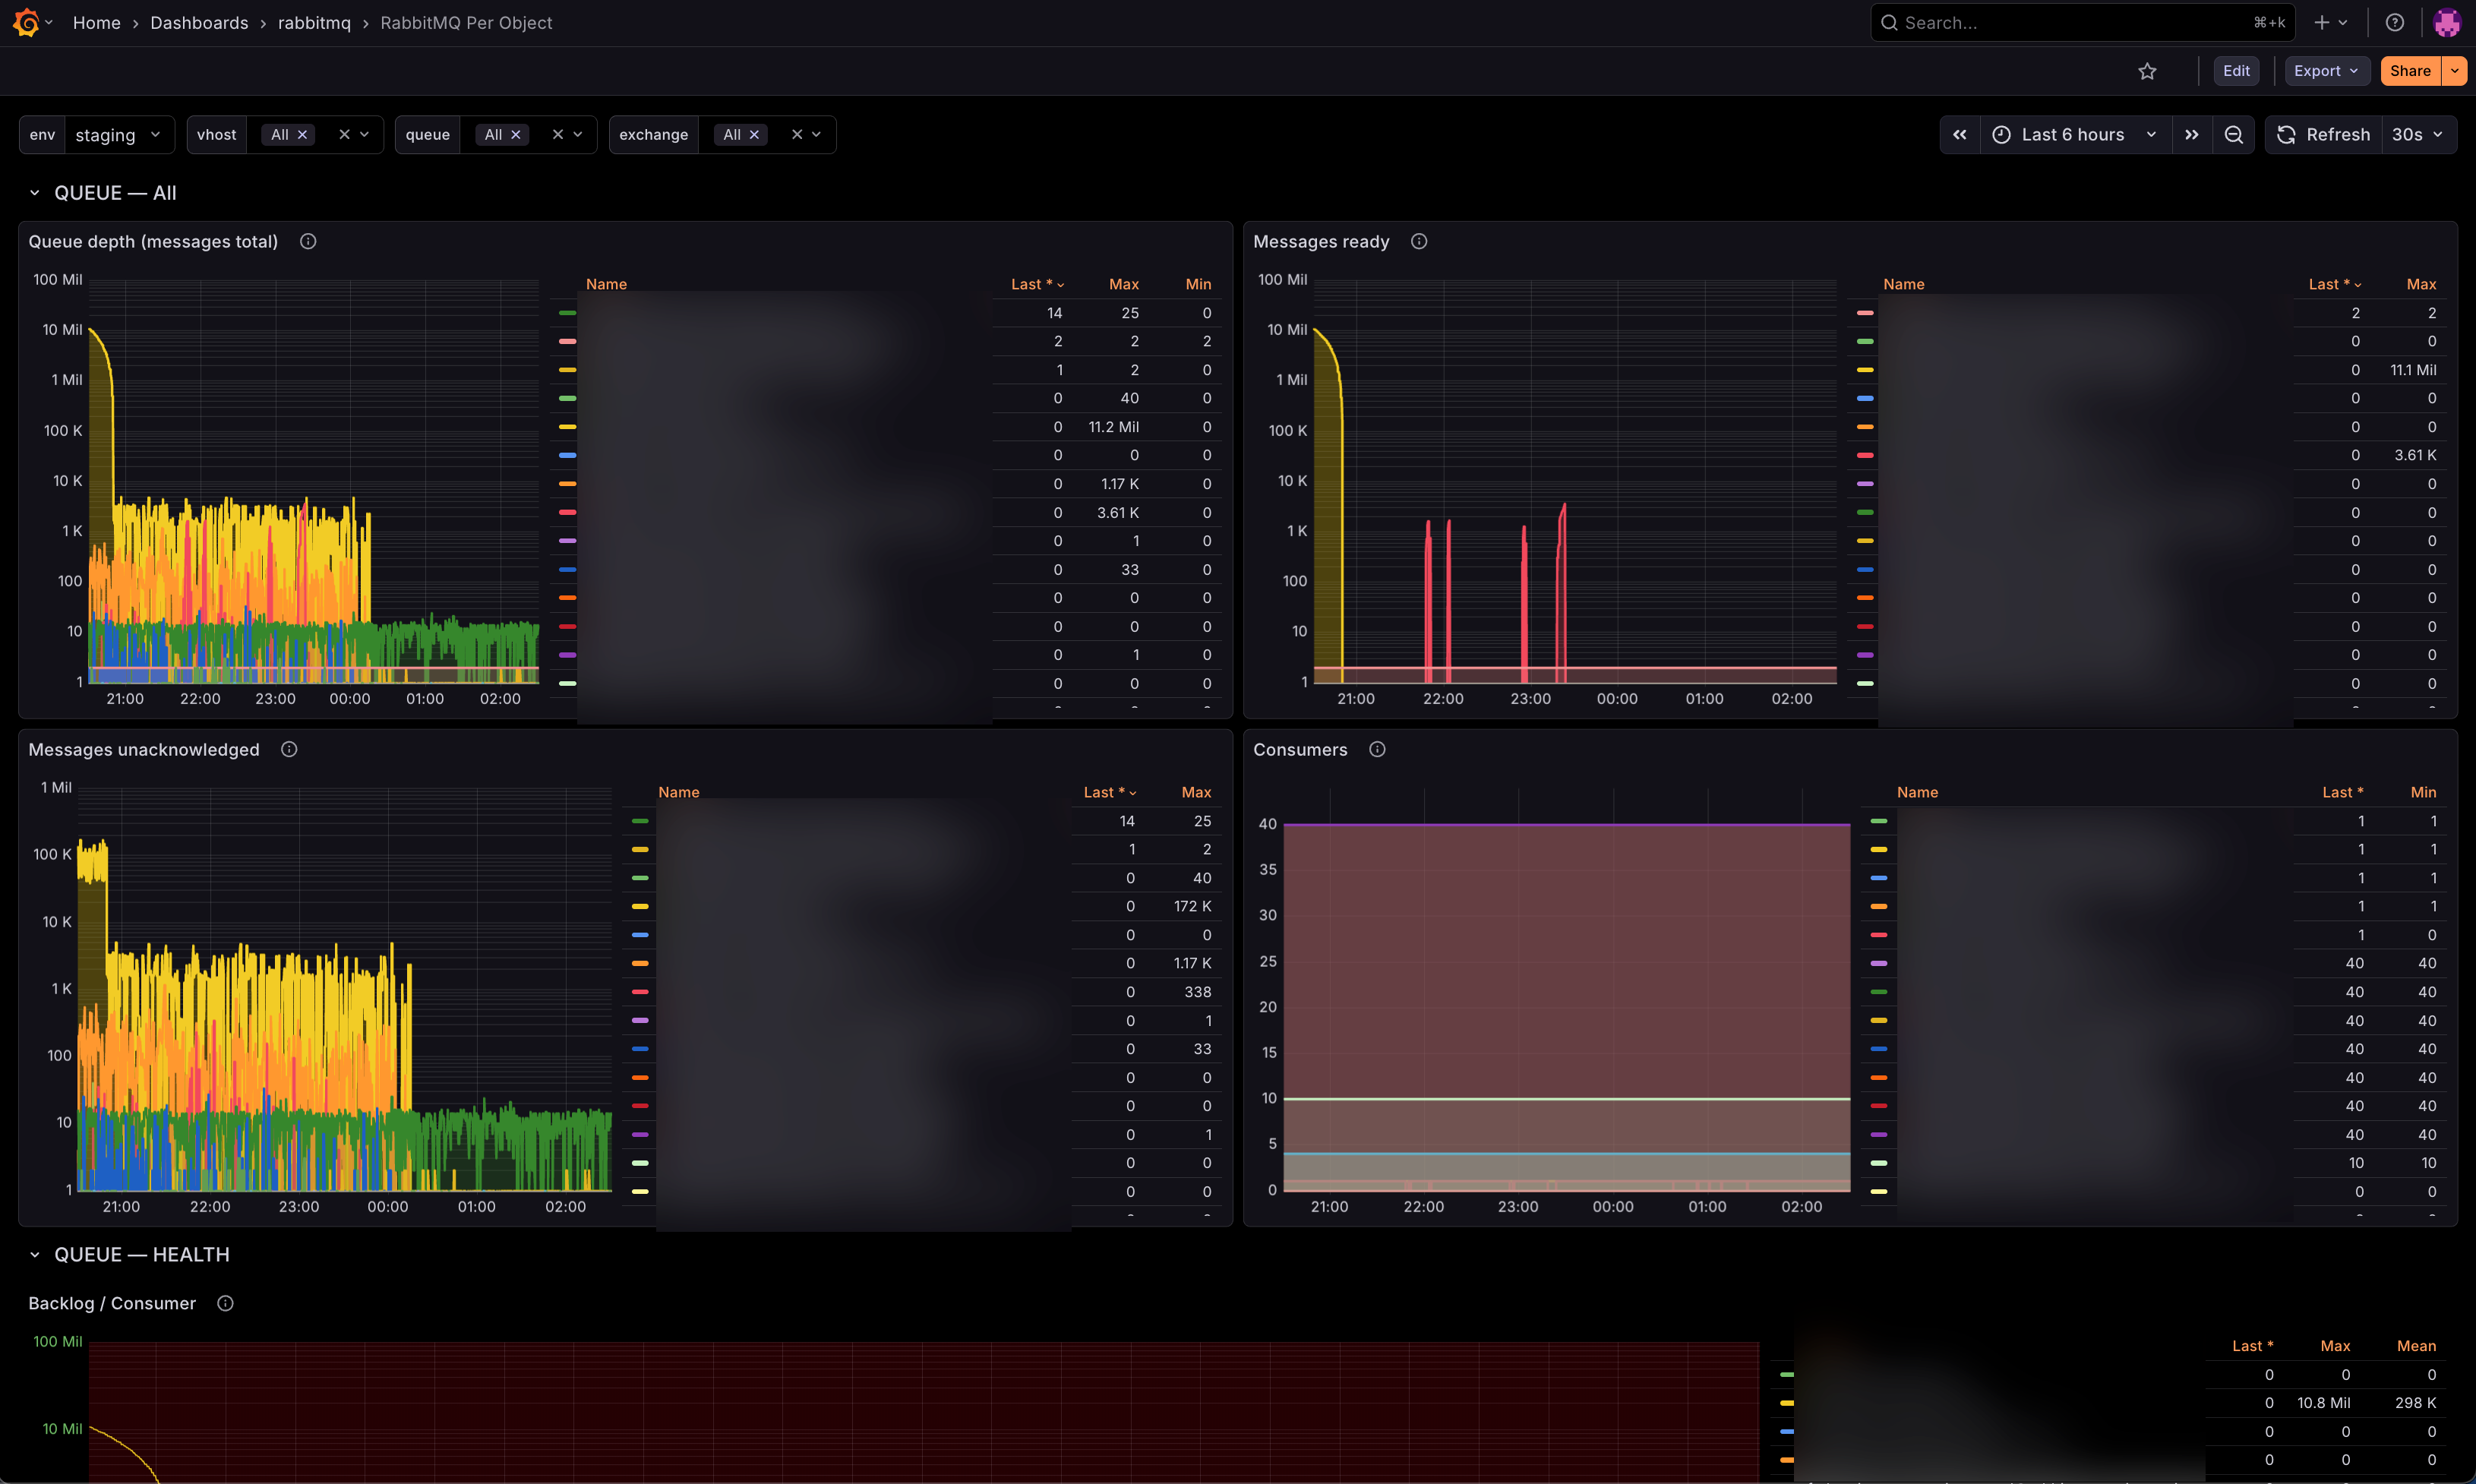Click yellow swatch of 11.2 Mil legend row
The height and width of the screenshot is (1484, 2476).
(567, 427)
